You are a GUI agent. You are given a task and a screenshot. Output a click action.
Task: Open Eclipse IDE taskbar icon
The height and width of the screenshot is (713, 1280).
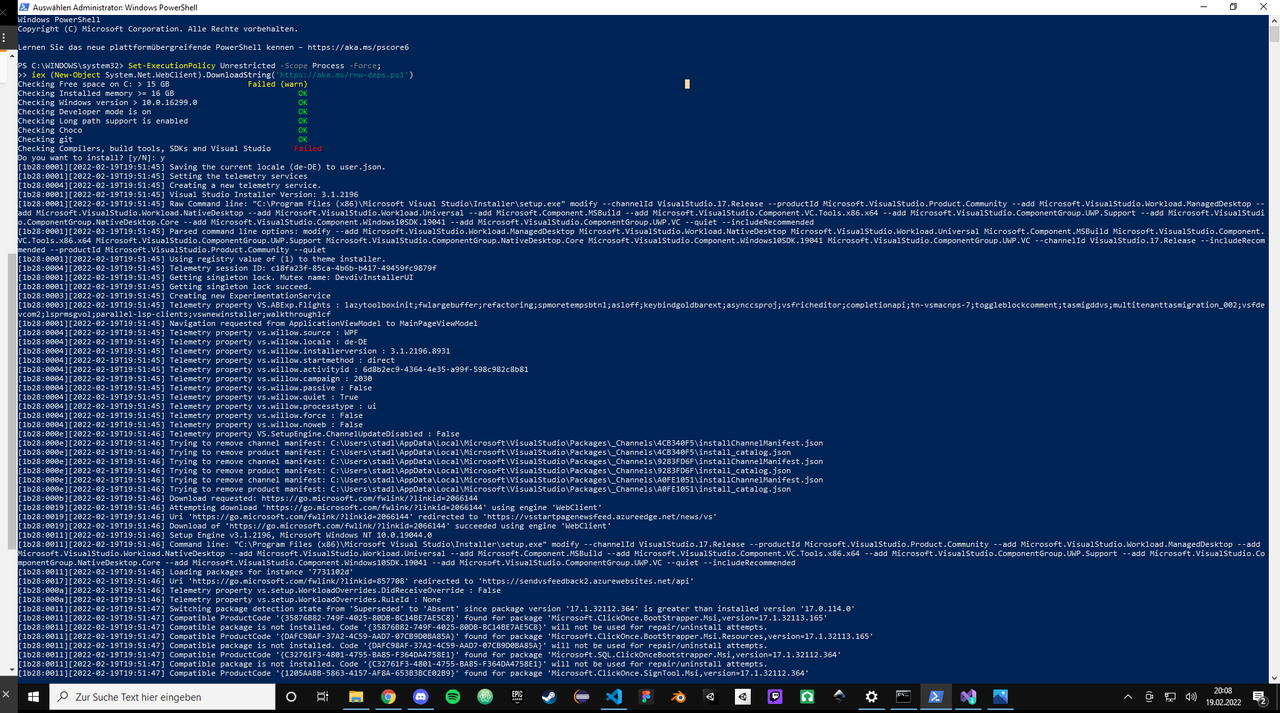click(581, 696)
